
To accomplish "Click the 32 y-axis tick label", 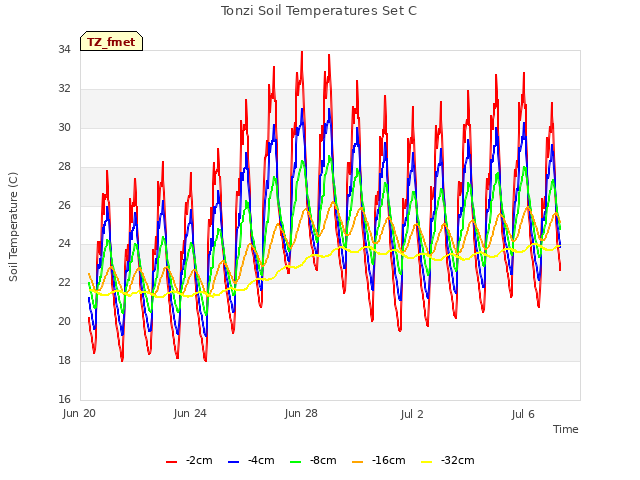I will 64,88.
